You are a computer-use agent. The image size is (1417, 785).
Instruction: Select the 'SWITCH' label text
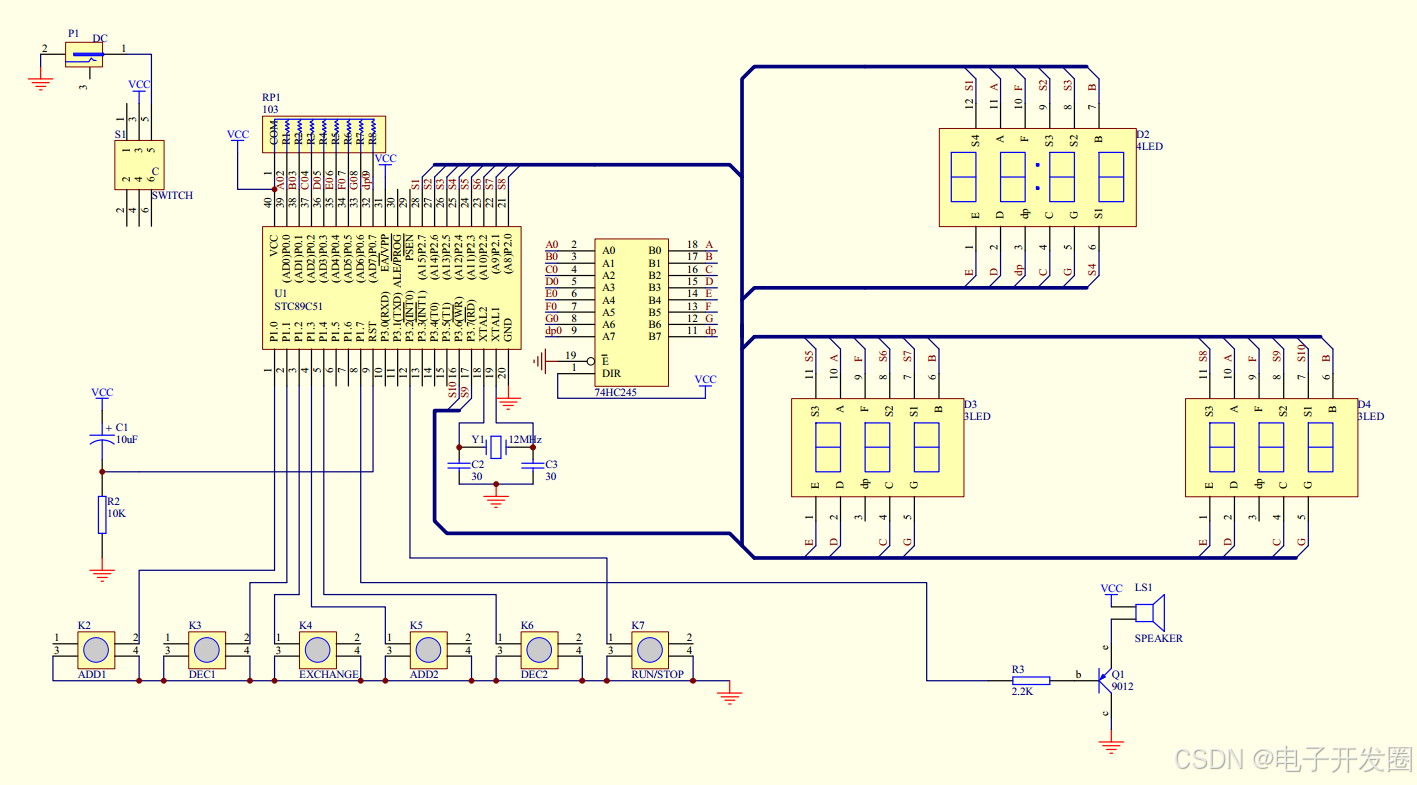[174, 195]
